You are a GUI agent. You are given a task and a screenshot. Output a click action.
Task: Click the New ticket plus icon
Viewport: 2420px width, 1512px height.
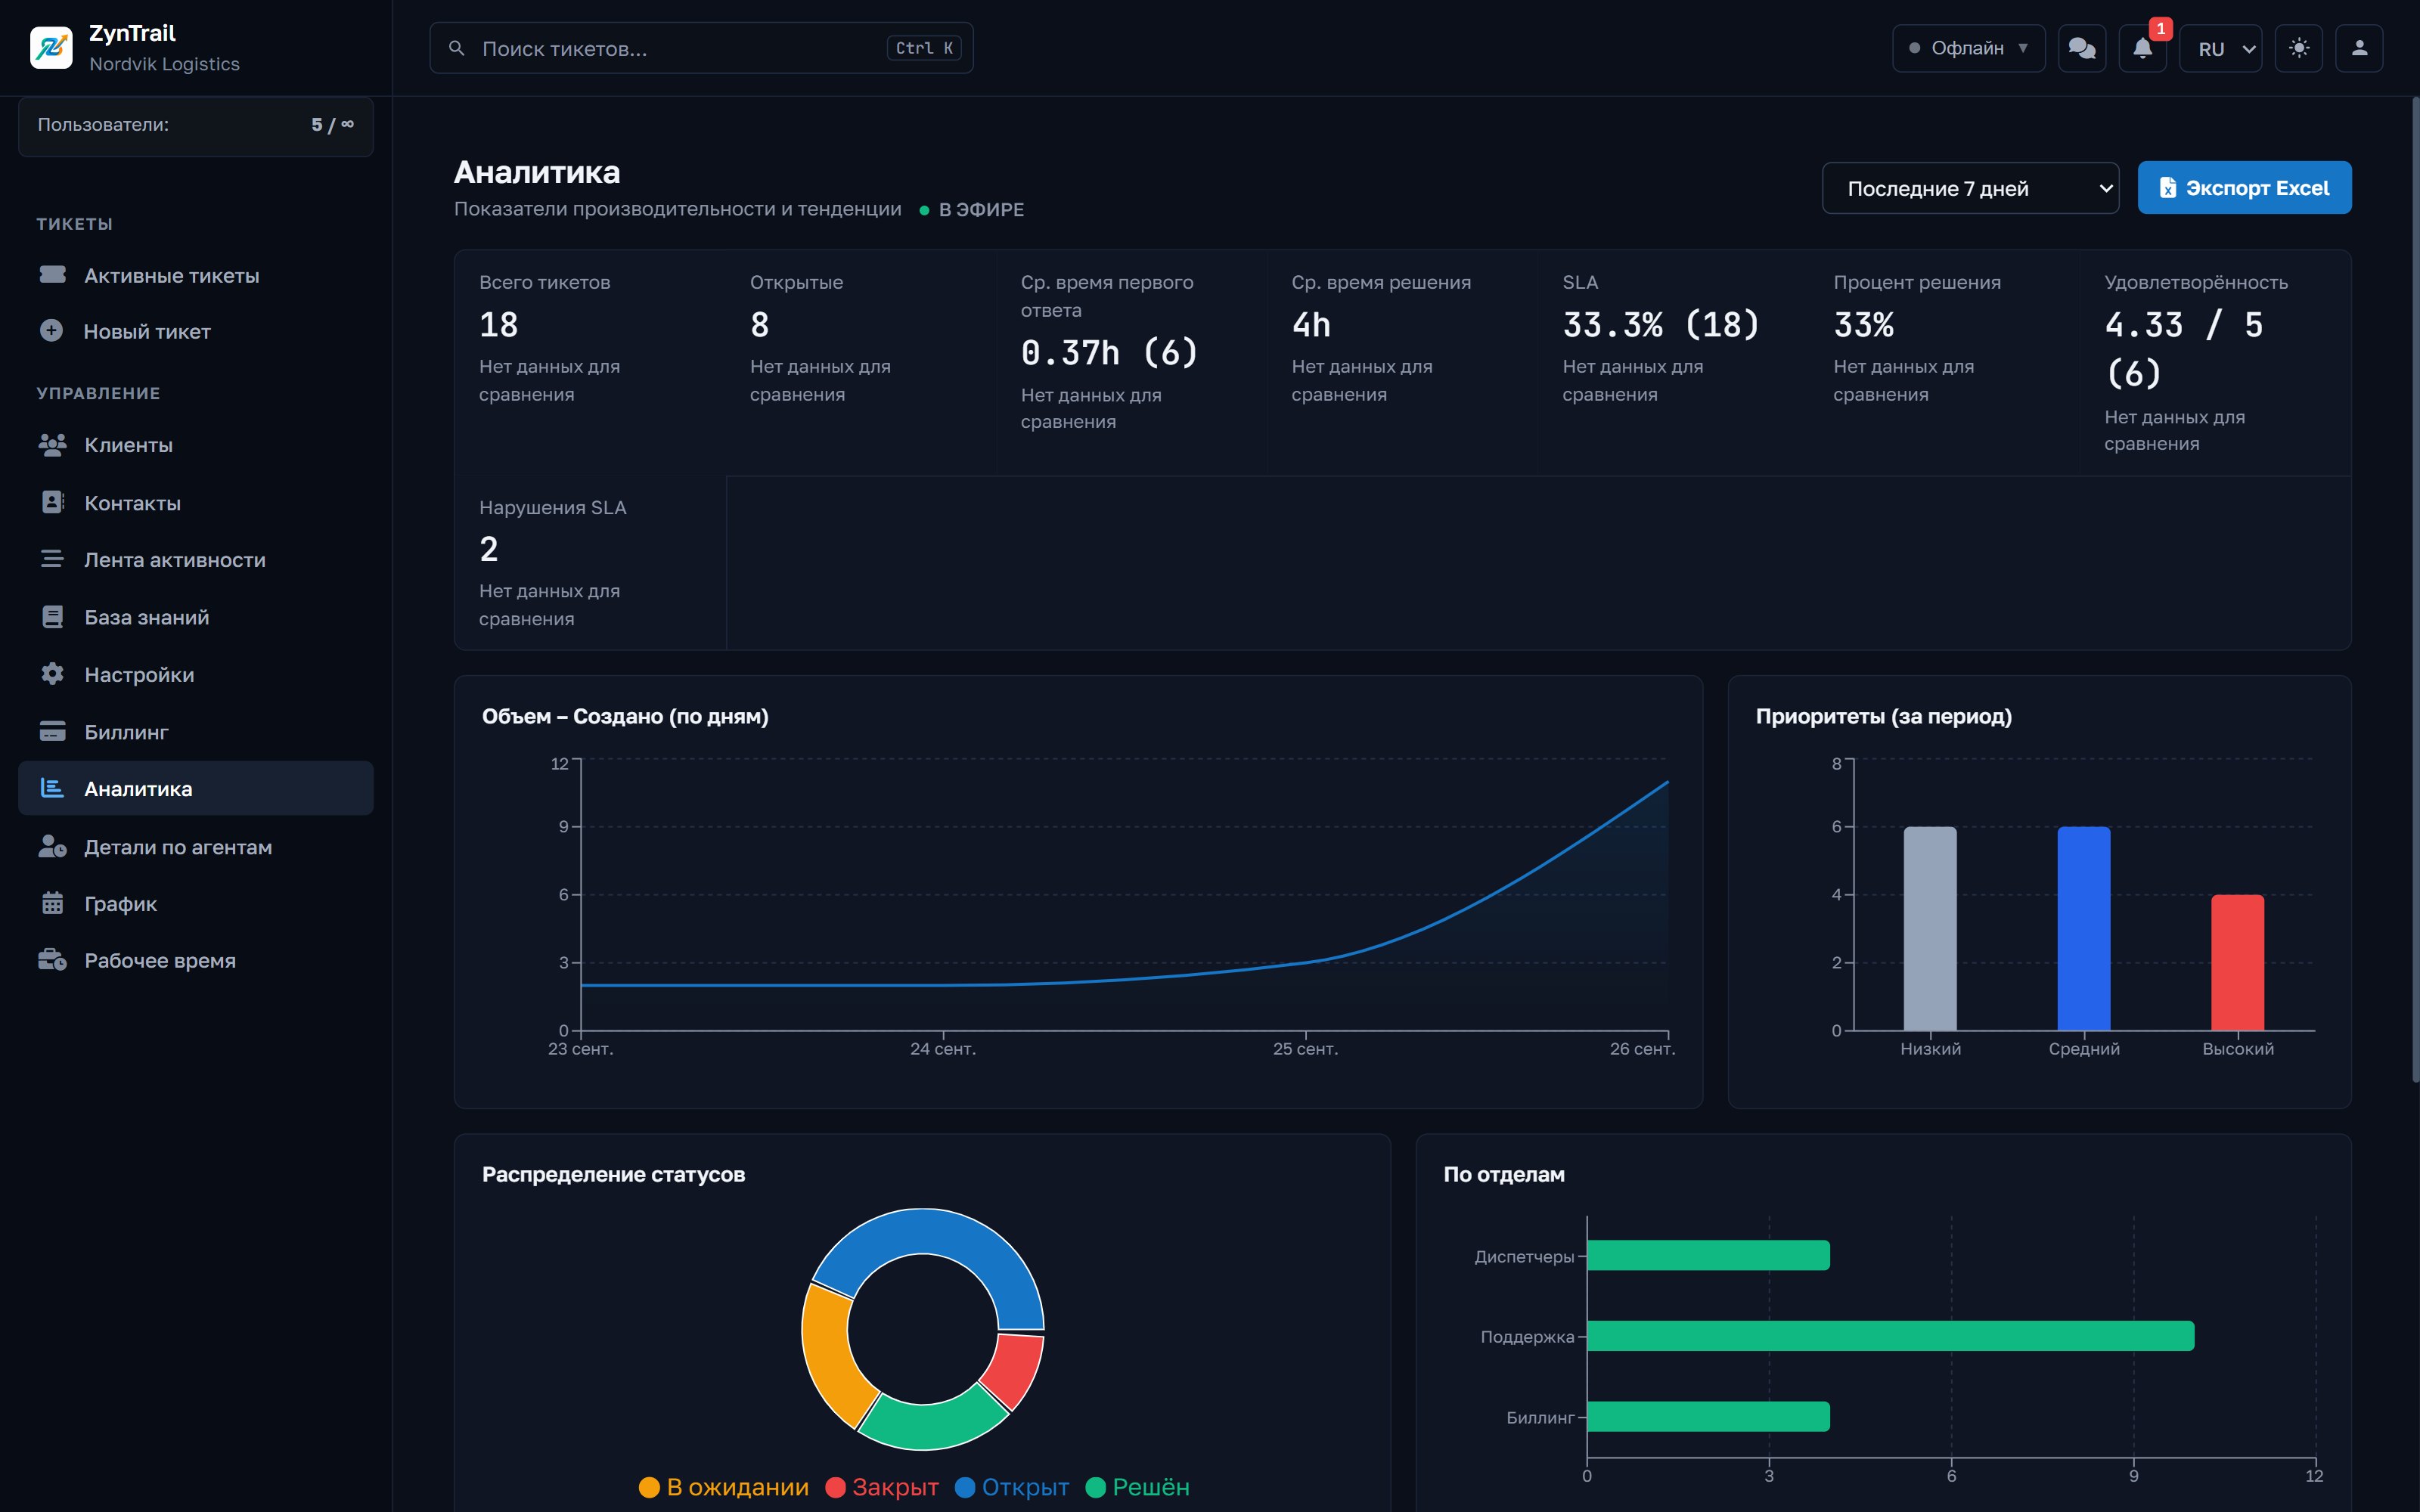coord(52,331)
